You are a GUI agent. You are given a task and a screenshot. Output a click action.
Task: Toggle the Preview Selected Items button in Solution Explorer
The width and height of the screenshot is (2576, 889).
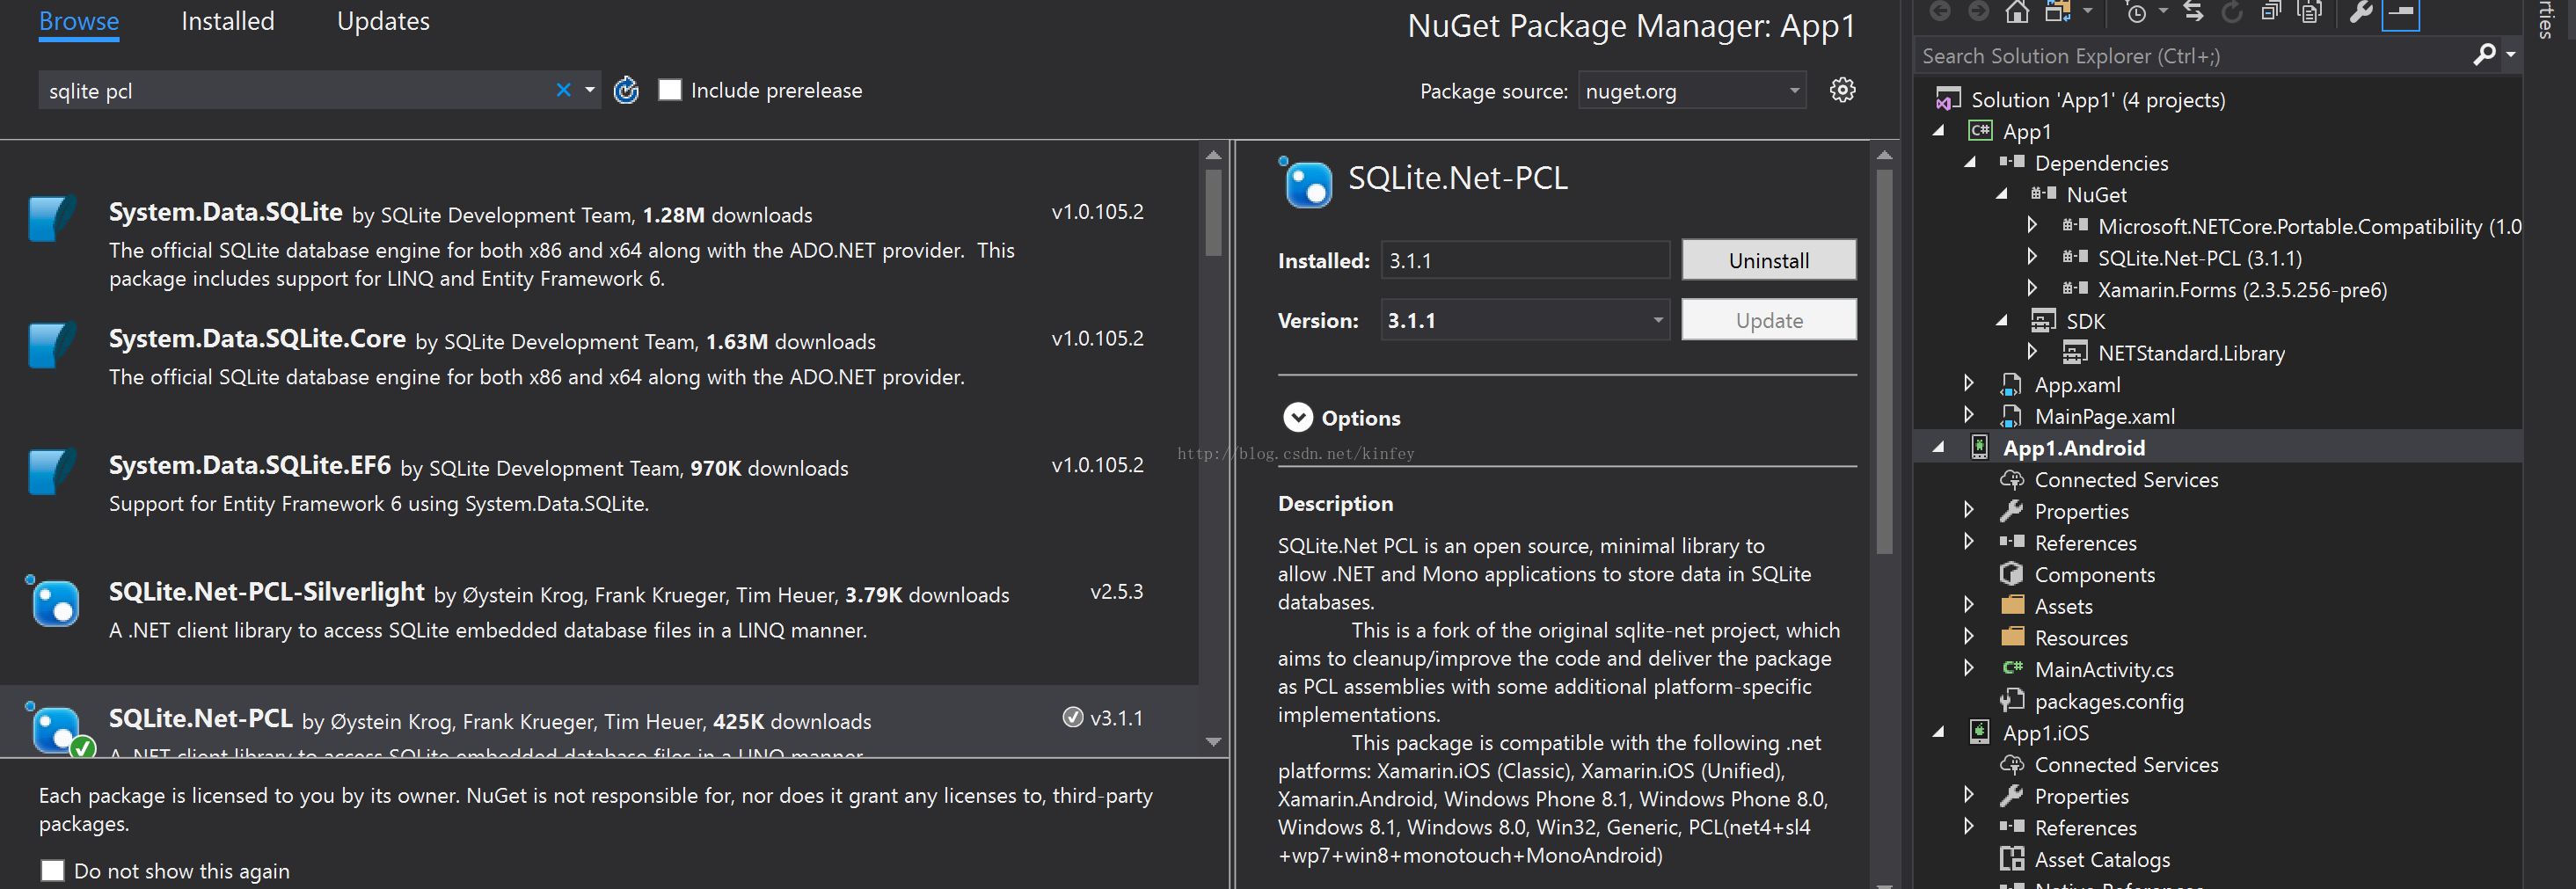(x=2400, y=13)
